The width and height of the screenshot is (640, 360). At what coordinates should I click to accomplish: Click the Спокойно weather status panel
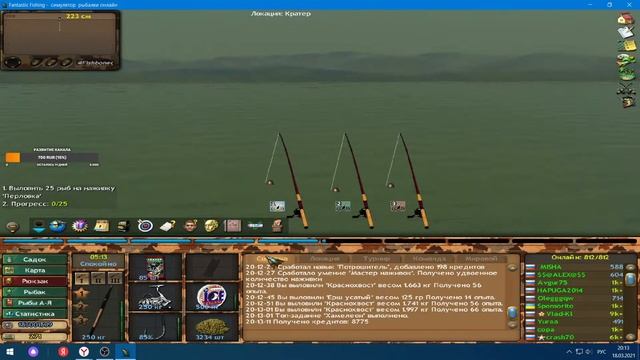click(x=98, y=261)
